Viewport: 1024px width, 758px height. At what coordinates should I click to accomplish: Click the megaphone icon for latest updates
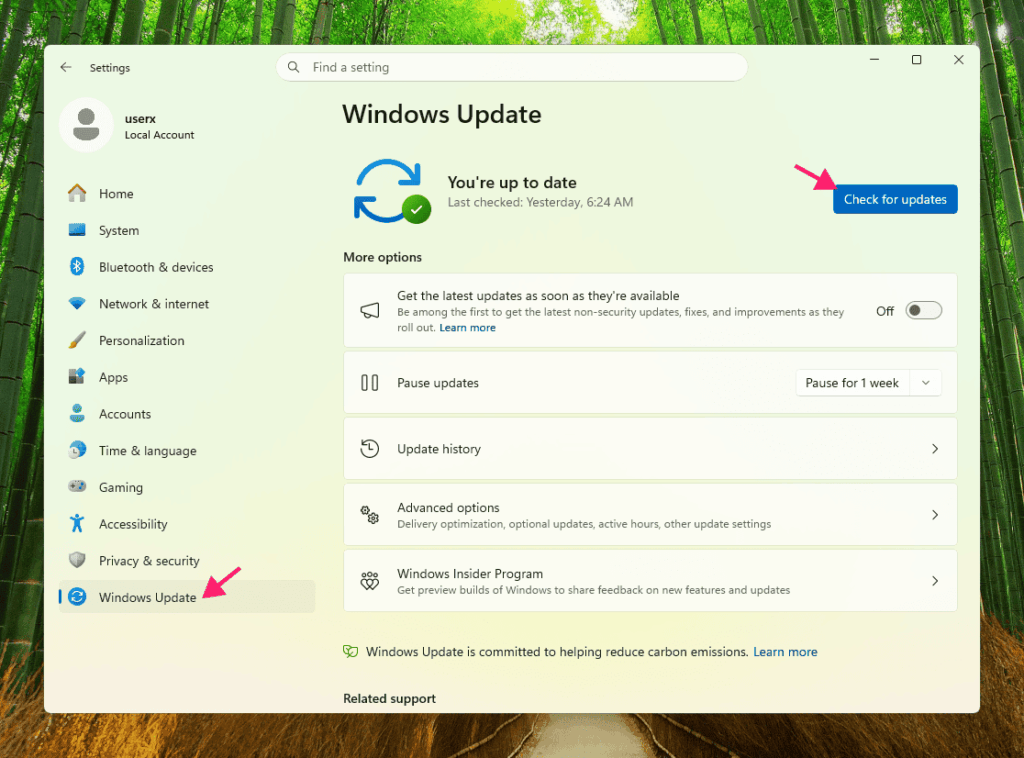tap(370, 311)
